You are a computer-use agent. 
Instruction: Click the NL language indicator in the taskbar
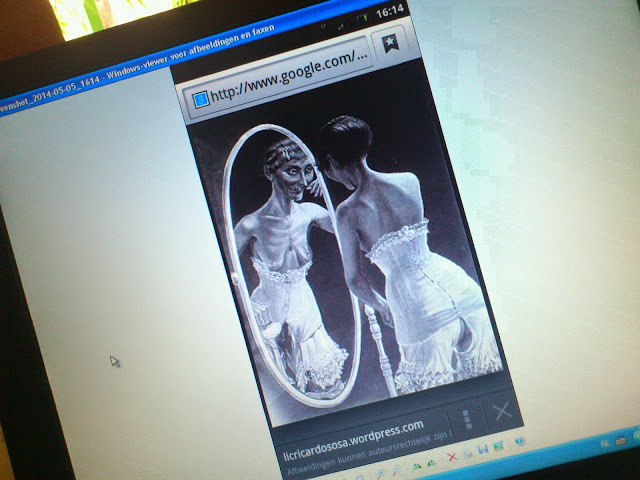coord(605,444)
